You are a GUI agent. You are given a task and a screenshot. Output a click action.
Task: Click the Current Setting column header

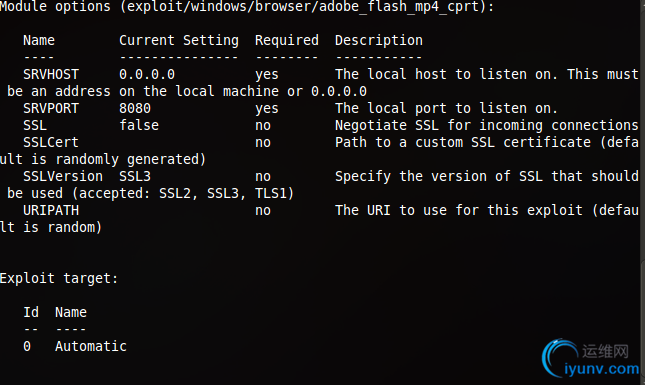tap(179, 40)
